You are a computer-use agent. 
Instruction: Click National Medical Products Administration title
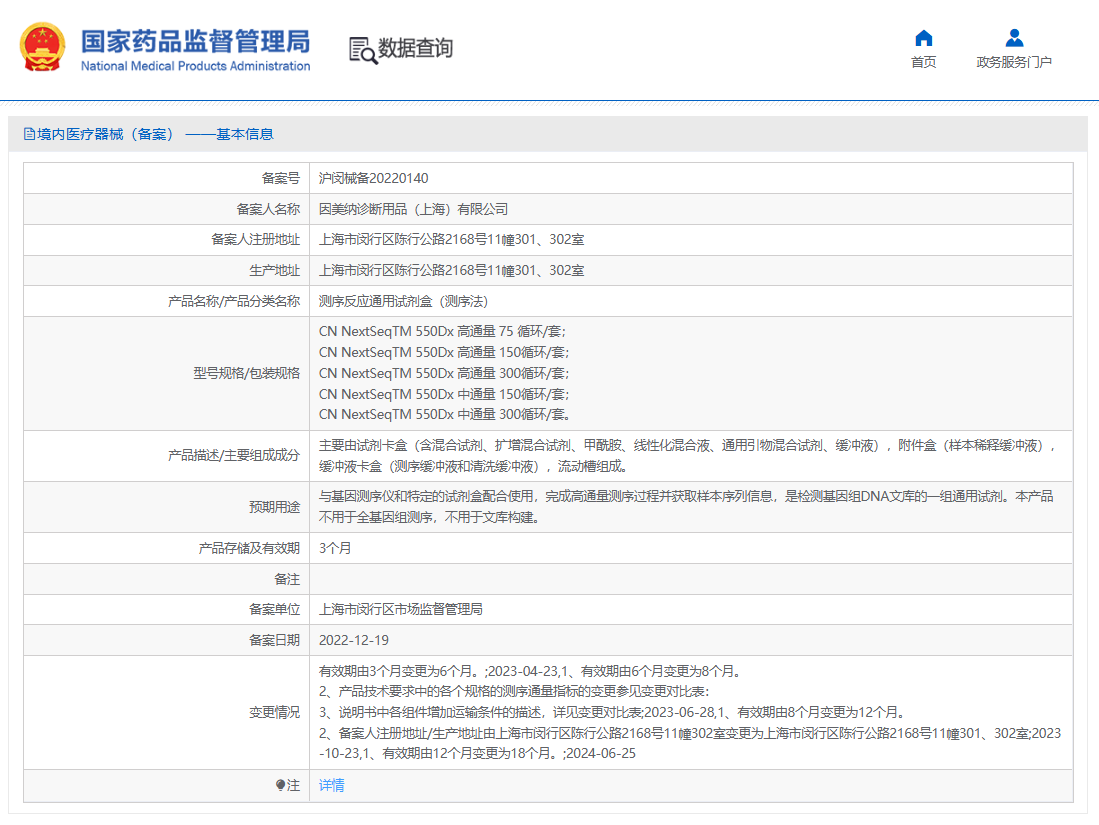coord(196,66)
